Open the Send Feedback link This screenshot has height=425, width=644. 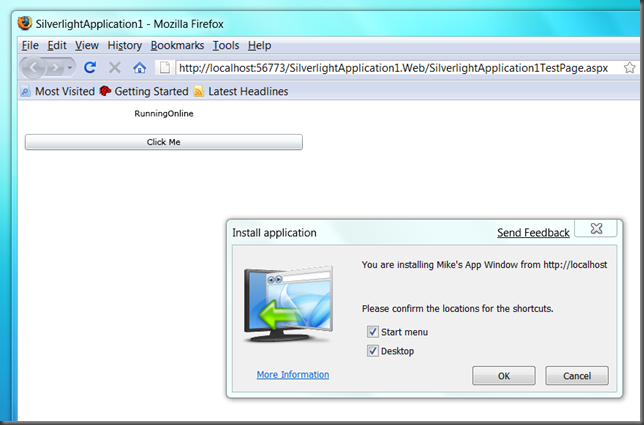[x=533, y=233]
